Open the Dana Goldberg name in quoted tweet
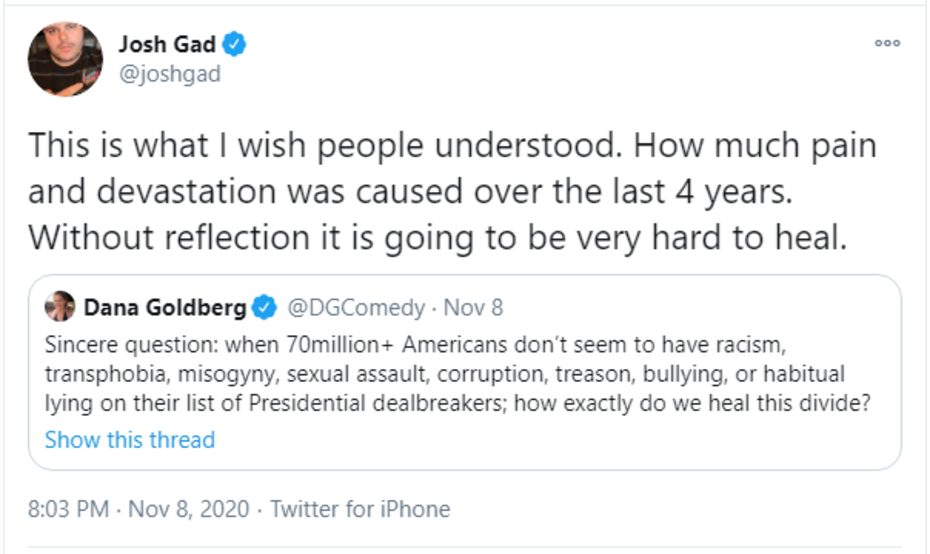This screenshot has height=554, width=930. point(165,307)
